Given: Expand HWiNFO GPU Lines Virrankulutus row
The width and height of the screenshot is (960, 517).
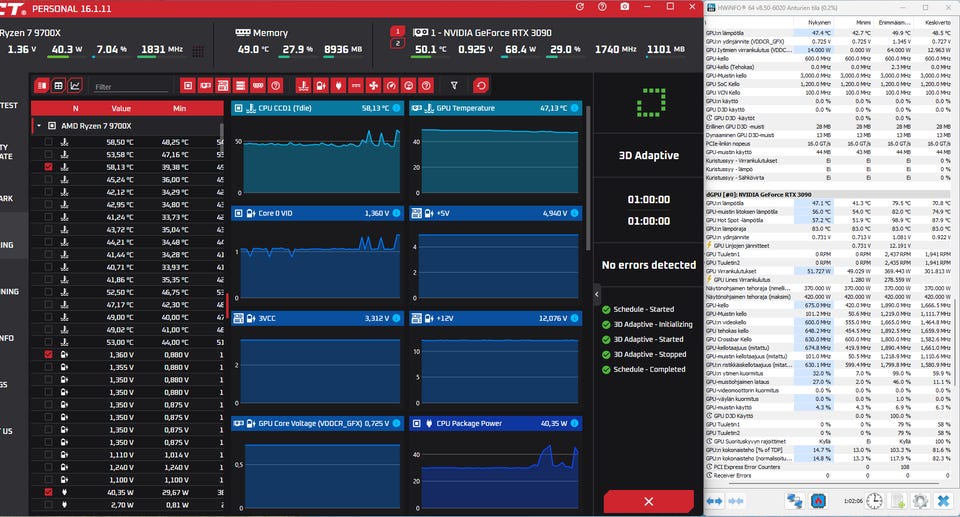Looking at the screenshot, I should (x=710, y=279).
